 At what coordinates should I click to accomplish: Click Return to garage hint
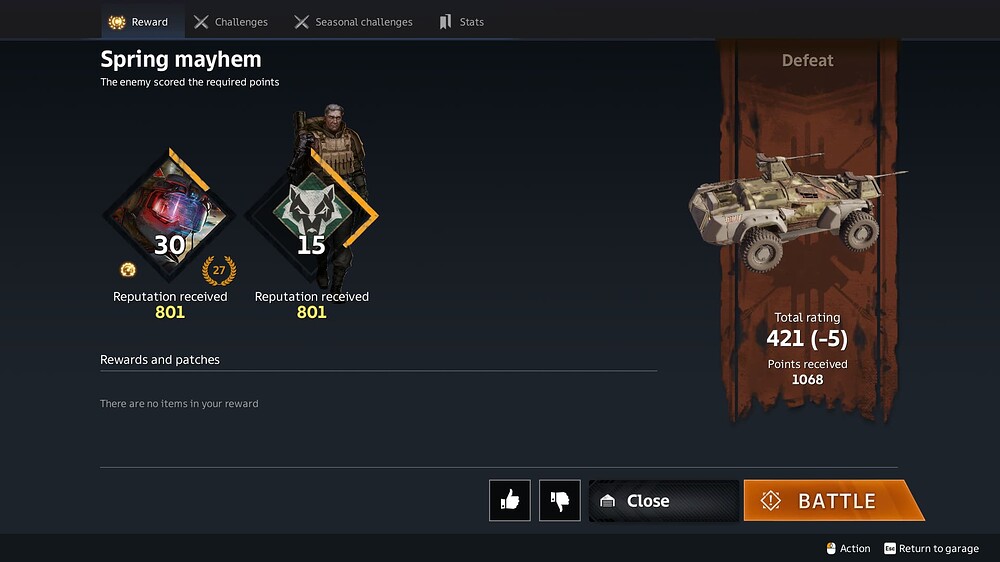pos(931,549)
